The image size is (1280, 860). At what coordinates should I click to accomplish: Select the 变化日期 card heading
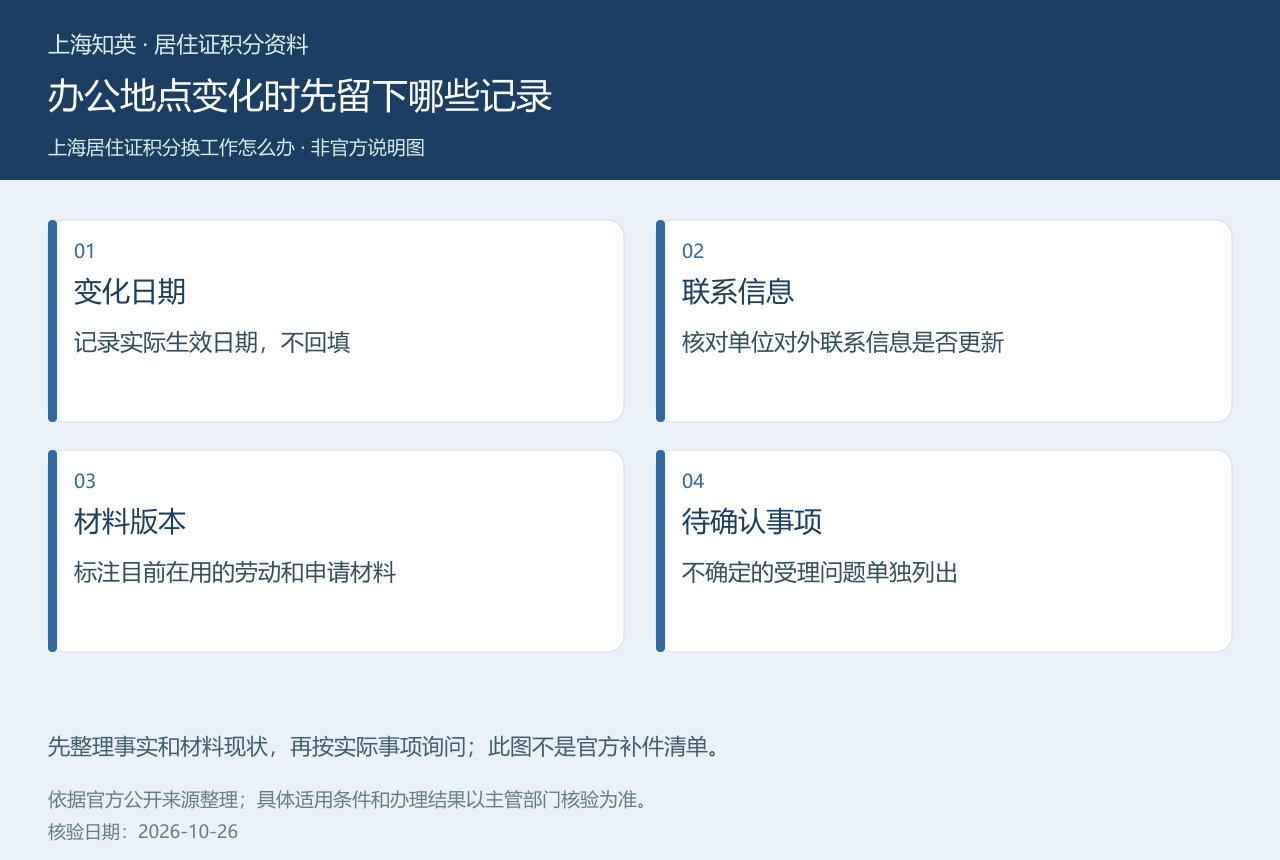(130, 292)
